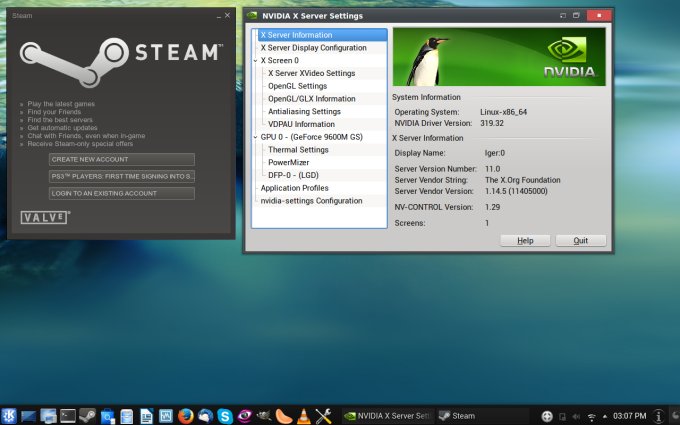Open the software store shopping bag icon
Image resolution: width=680 pixels, height=425 pixels.
pyautogui.click(x=107, y=417)
